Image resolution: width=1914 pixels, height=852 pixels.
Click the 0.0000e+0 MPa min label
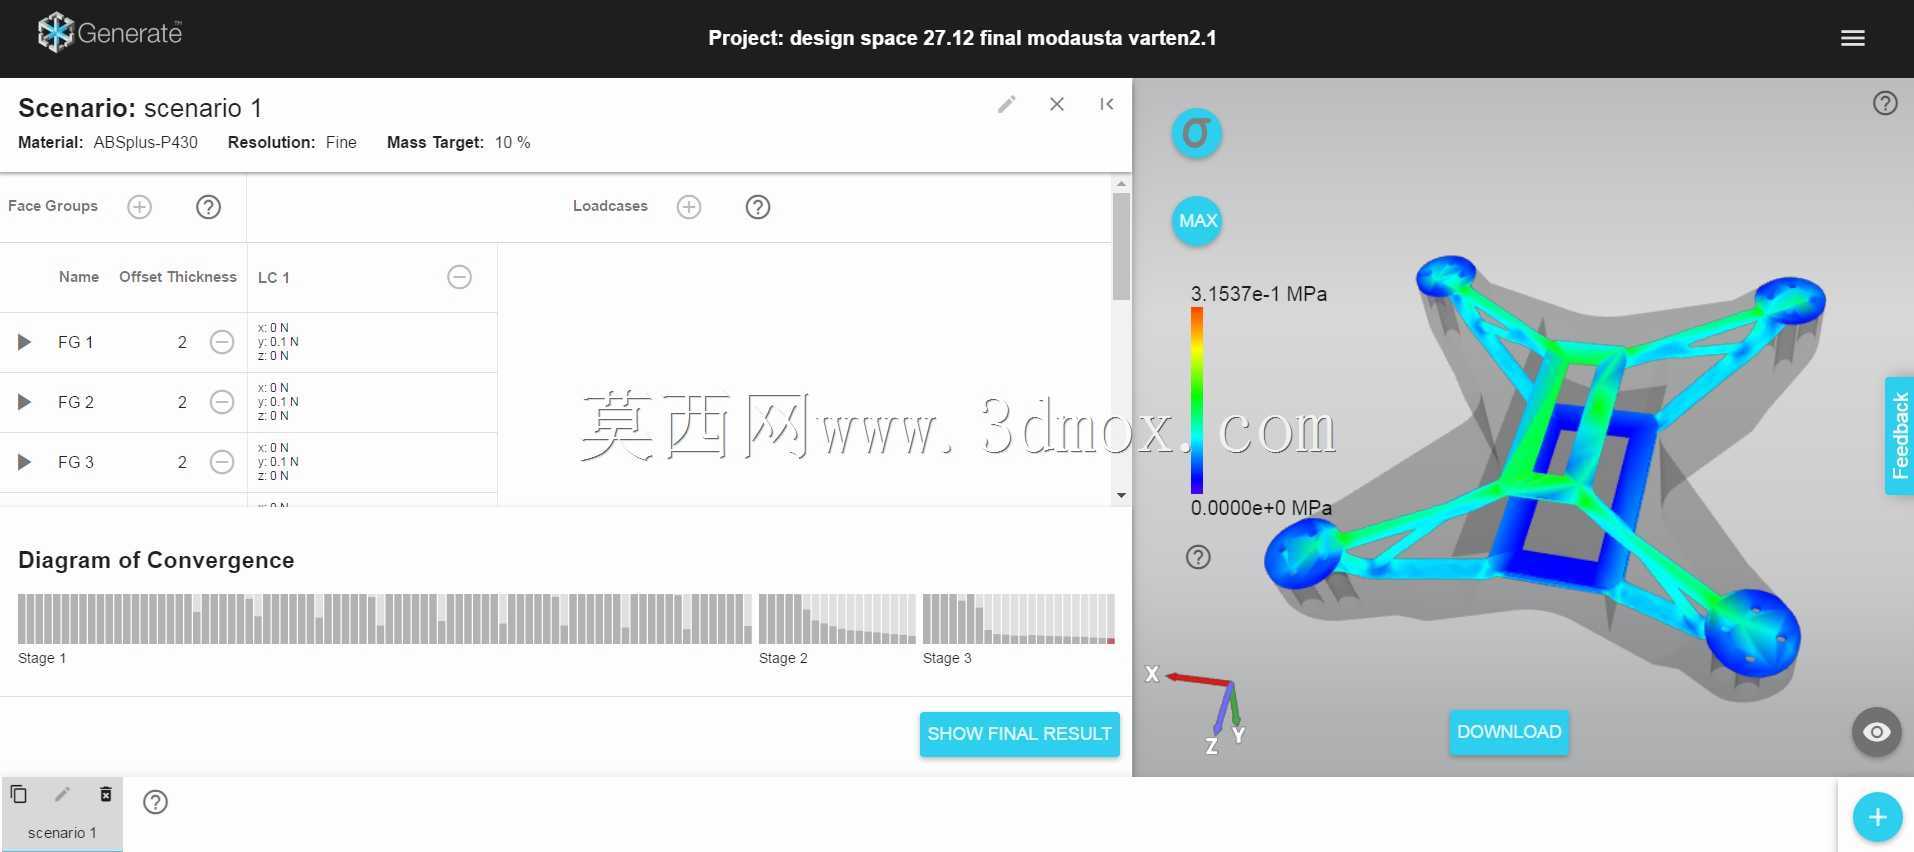coord(1261,508)
